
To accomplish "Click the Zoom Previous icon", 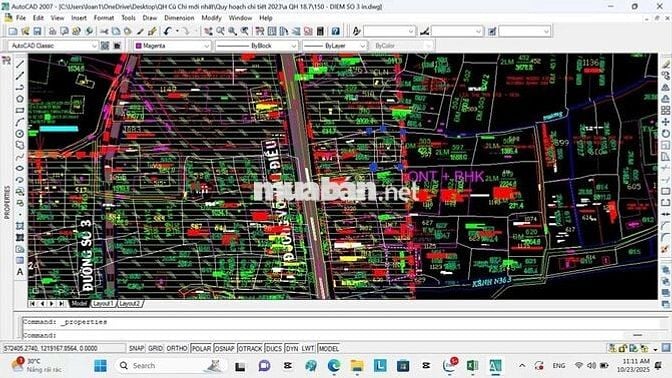I will point(244,31).
